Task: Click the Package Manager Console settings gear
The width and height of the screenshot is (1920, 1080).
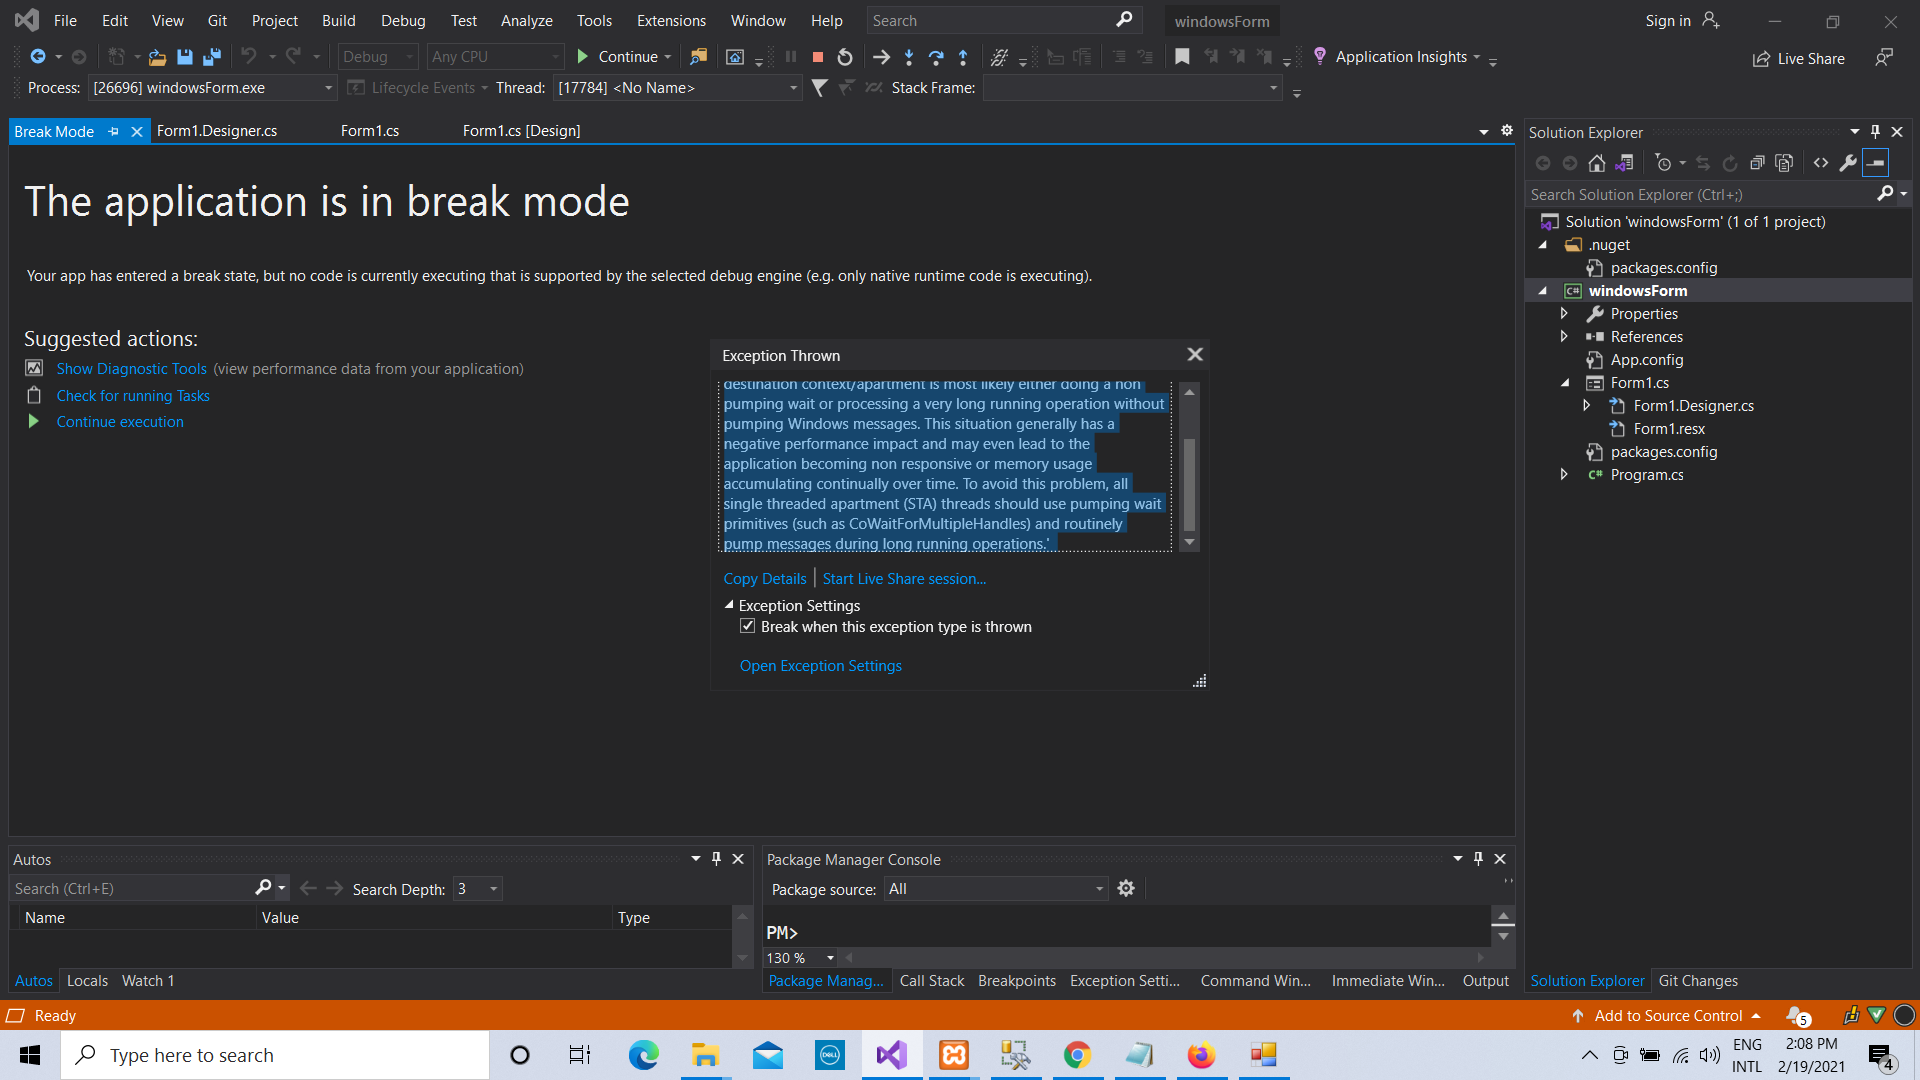Action: coord(1126,889)
